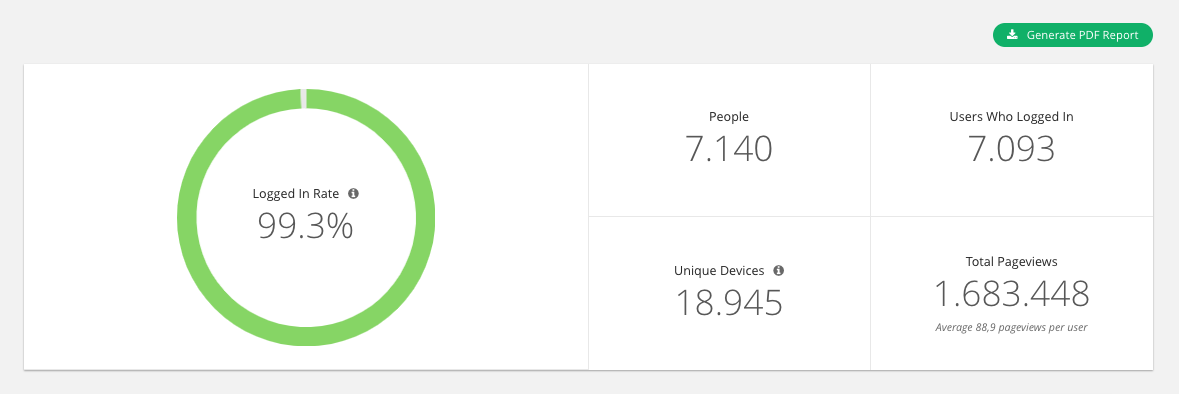Click the People label

coord(729,117)
